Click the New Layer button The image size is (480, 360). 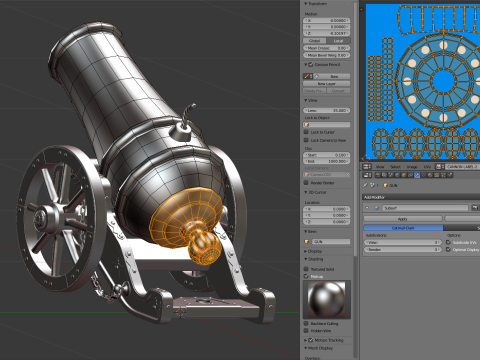(x=327, y=84)
